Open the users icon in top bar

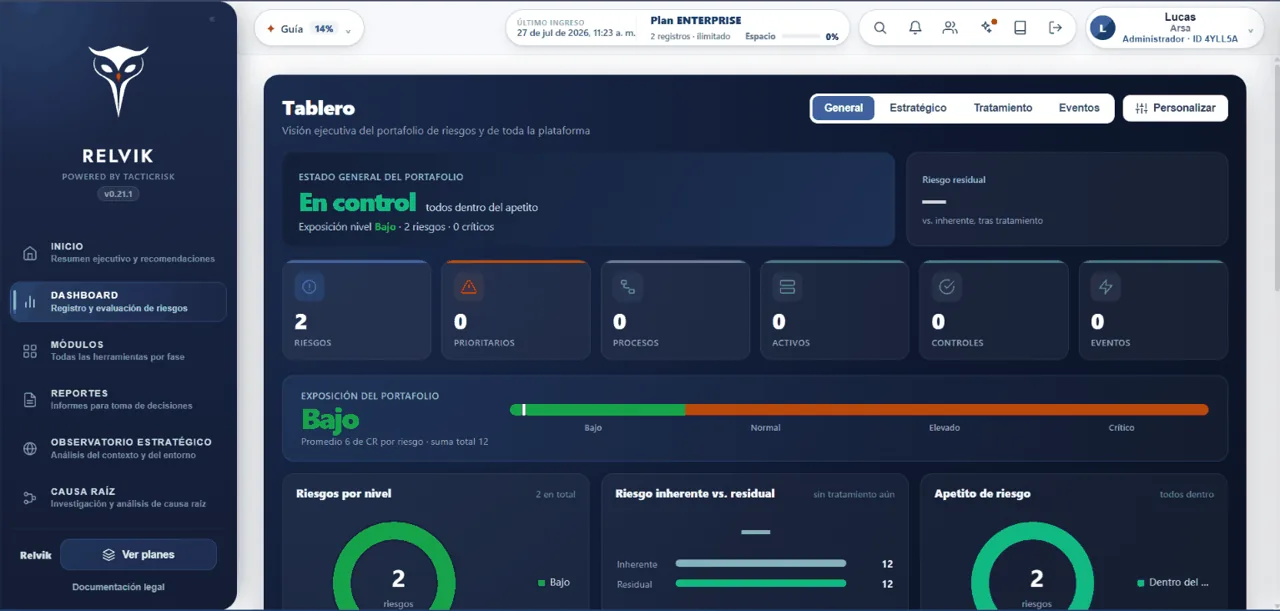pos(950,28)
